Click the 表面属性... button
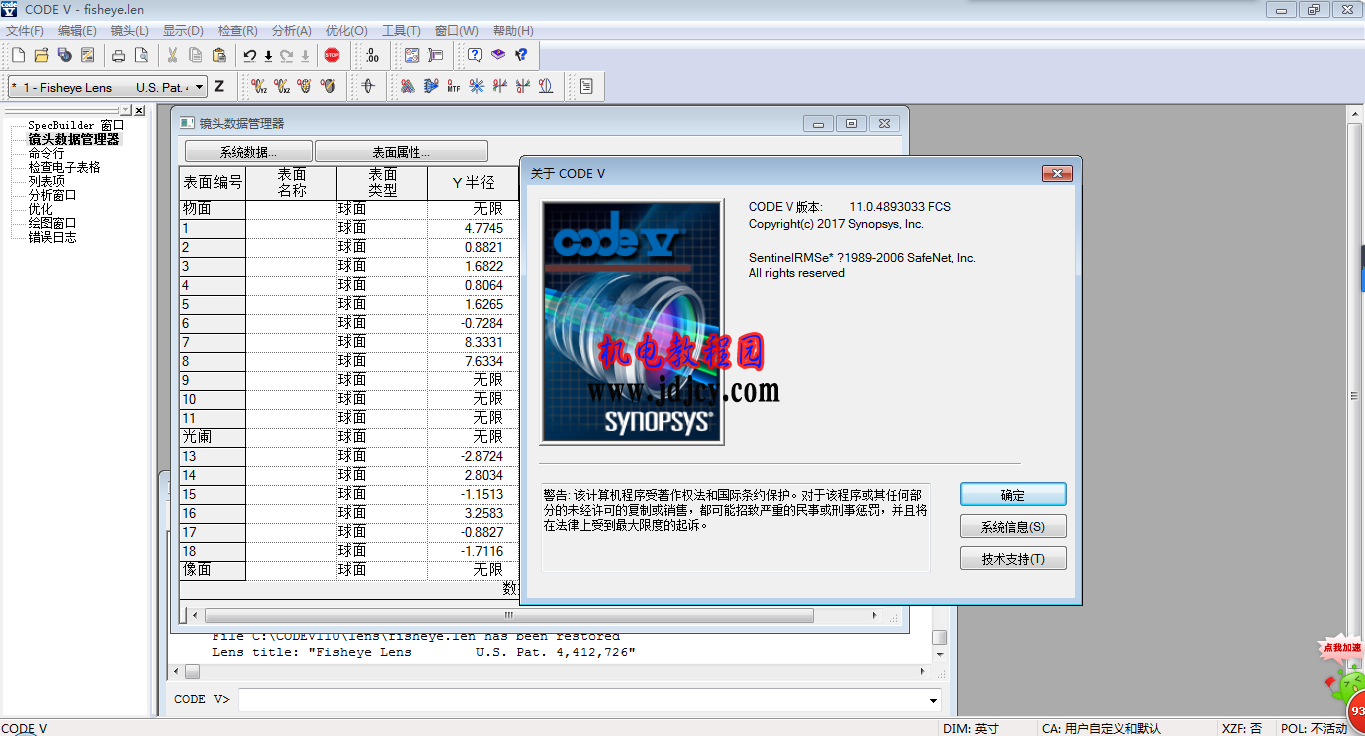 pos(401,152)
